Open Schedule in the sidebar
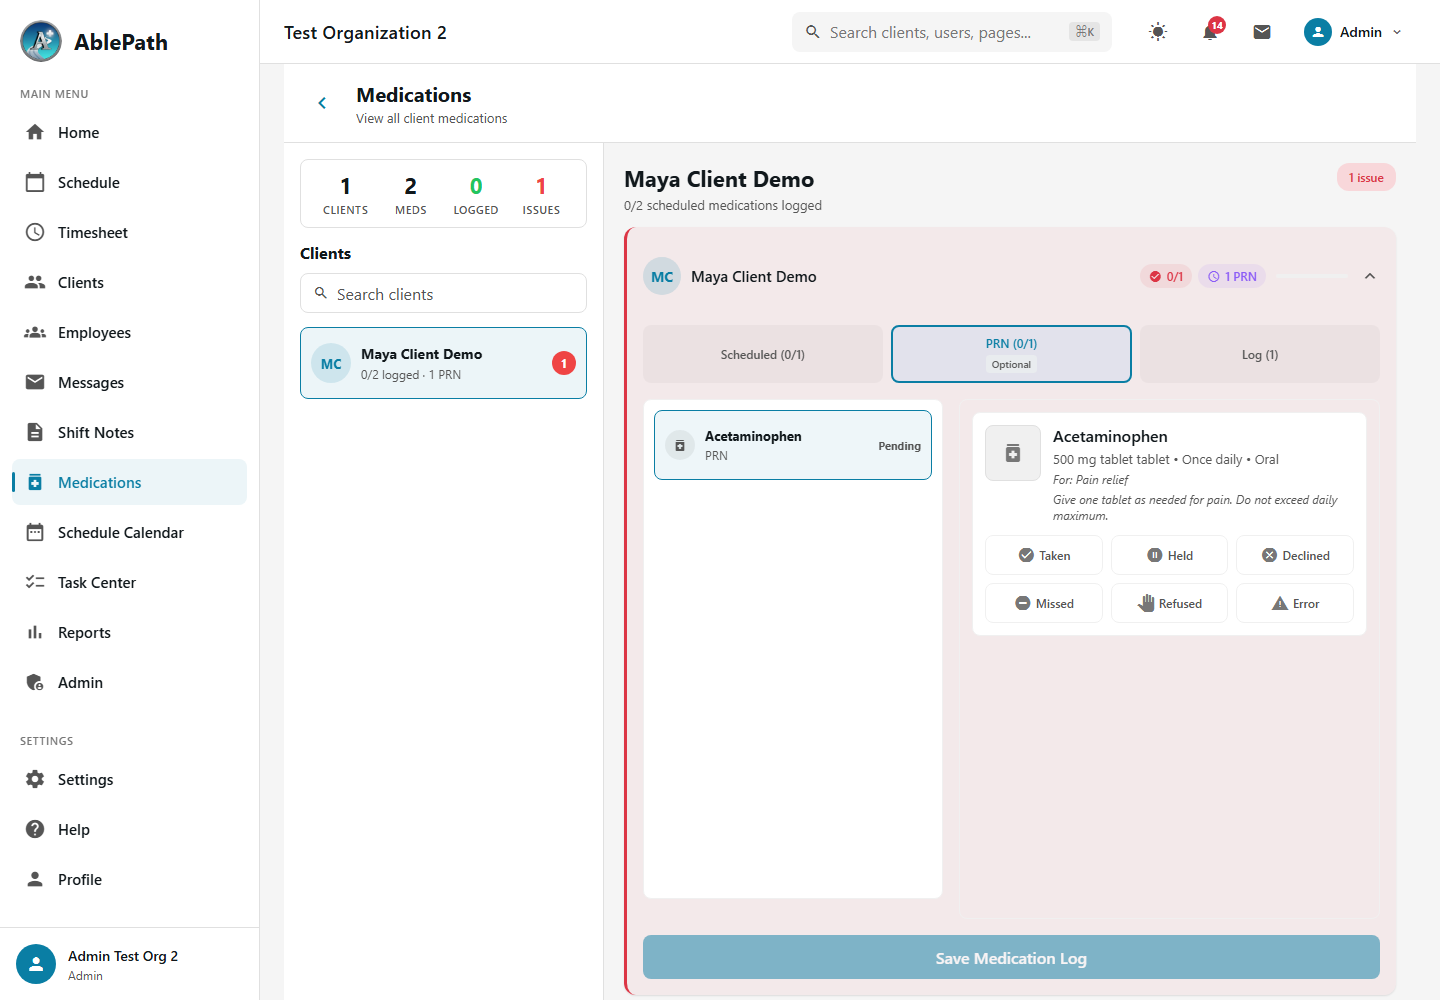1440x1000 pixels. coord(129,182)
